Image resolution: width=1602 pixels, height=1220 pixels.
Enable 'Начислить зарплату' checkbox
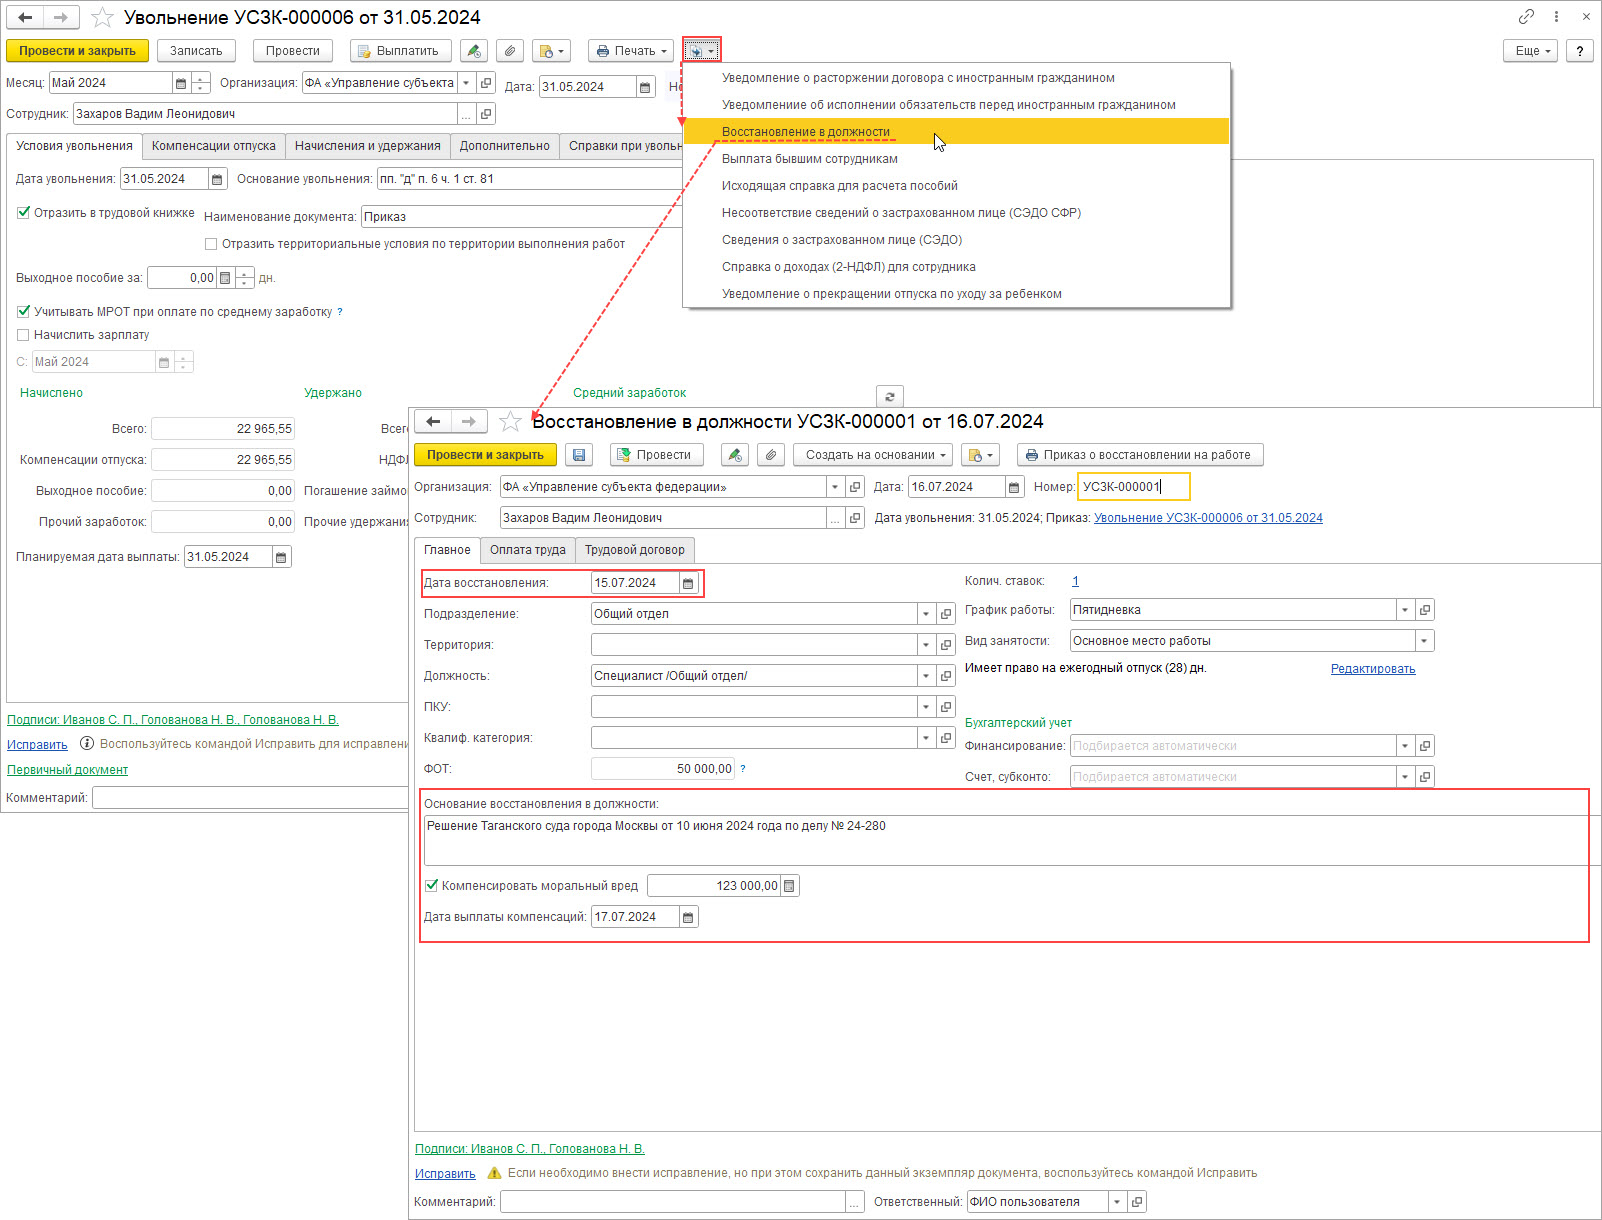(x=24, y=335)
